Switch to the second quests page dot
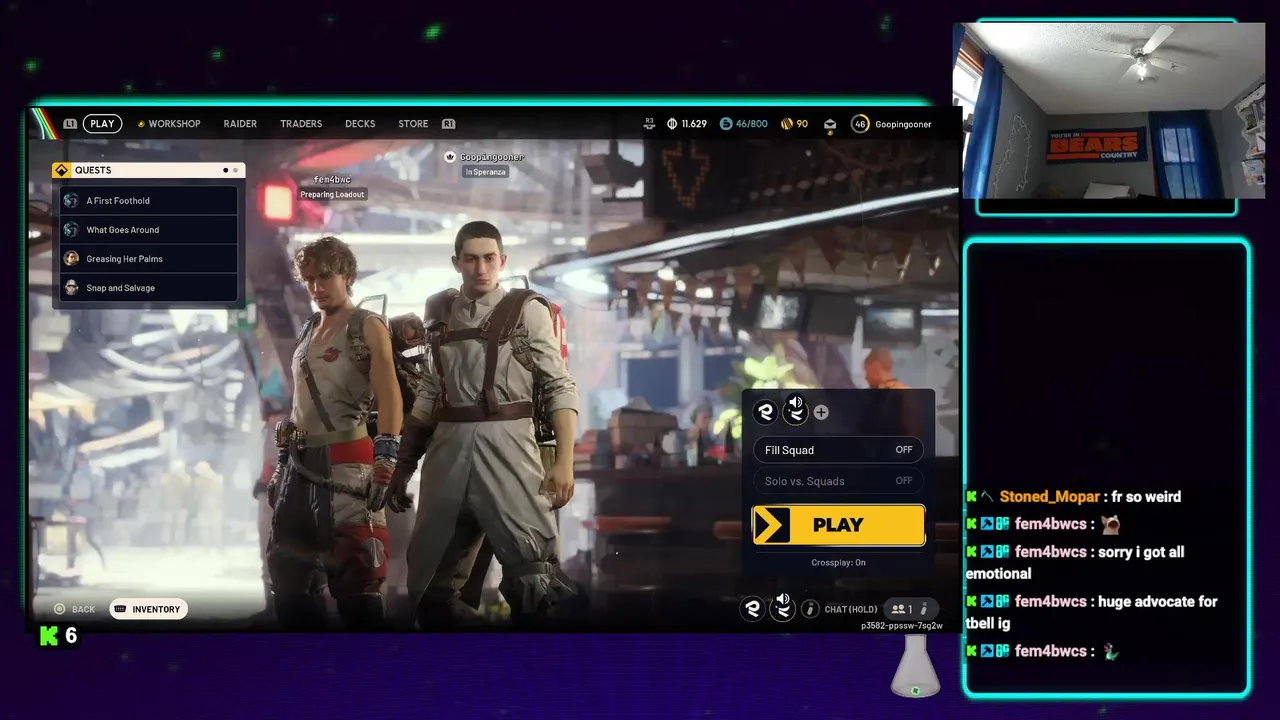 click(236, 170)
